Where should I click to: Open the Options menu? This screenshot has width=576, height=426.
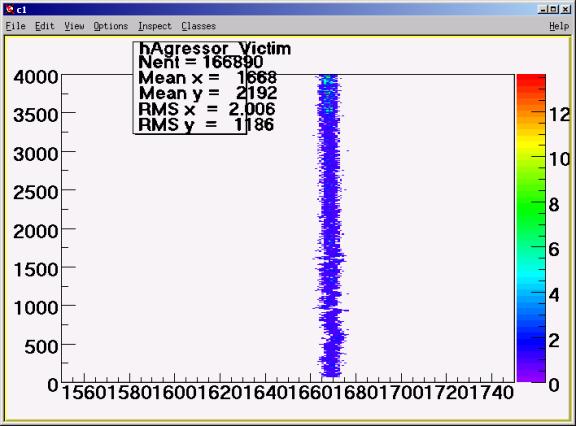(111, 26)
